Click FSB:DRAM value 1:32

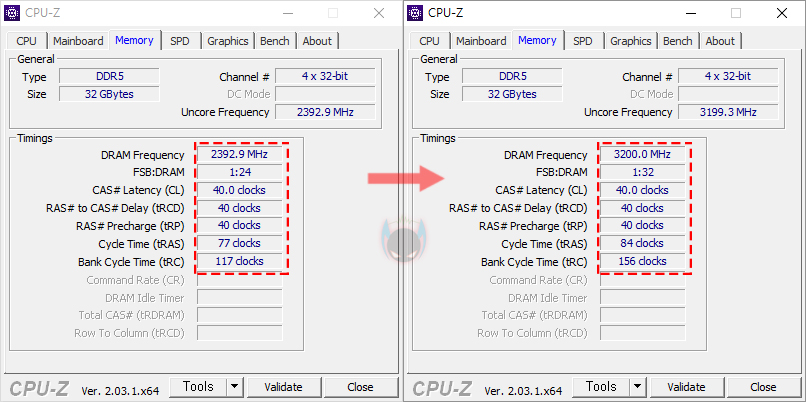(x=643, y=172)
